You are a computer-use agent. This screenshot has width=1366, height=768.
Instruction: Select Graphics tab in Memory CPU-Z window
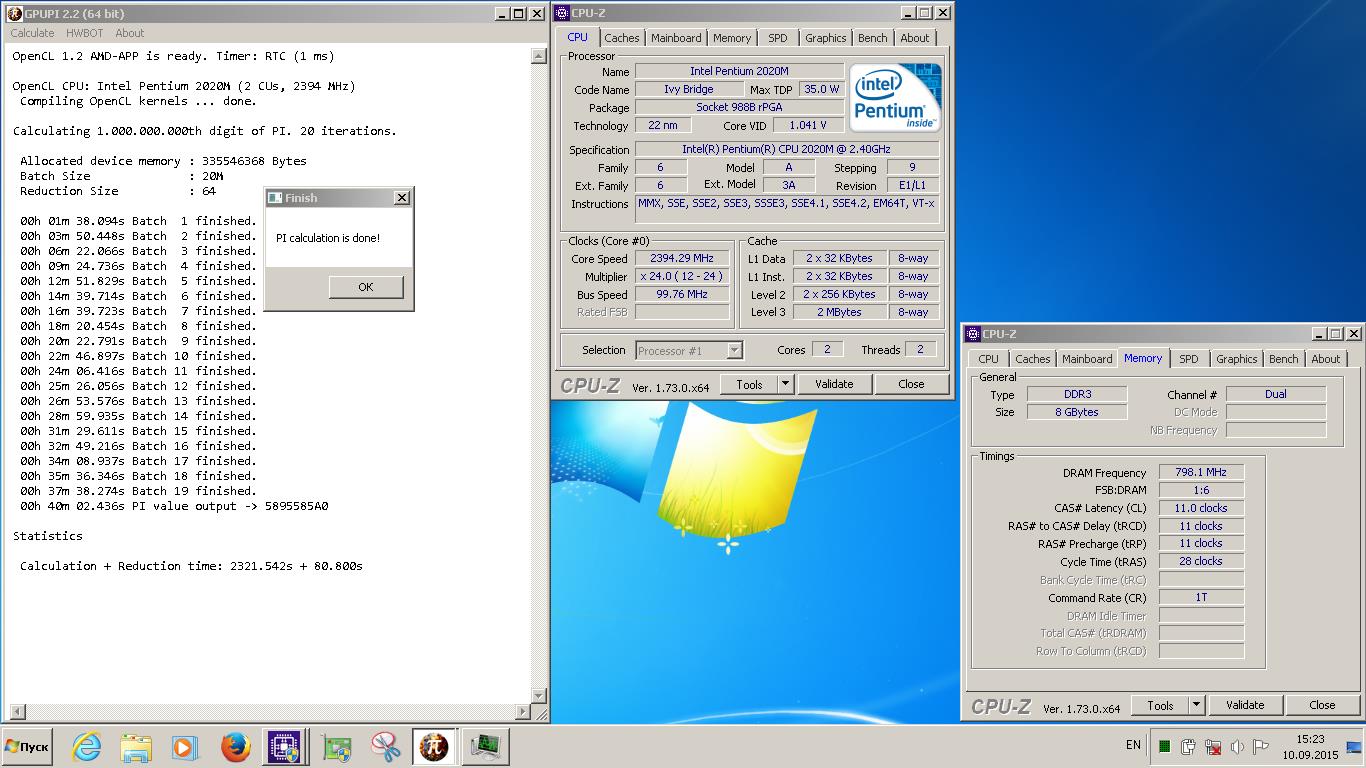pyautogui.click(x=1237, y=359)
